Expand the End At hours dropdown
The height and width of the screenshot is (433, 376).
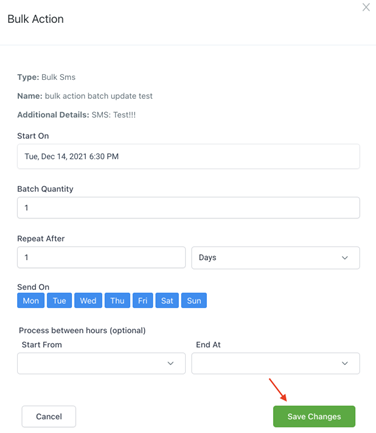point(275,363)
